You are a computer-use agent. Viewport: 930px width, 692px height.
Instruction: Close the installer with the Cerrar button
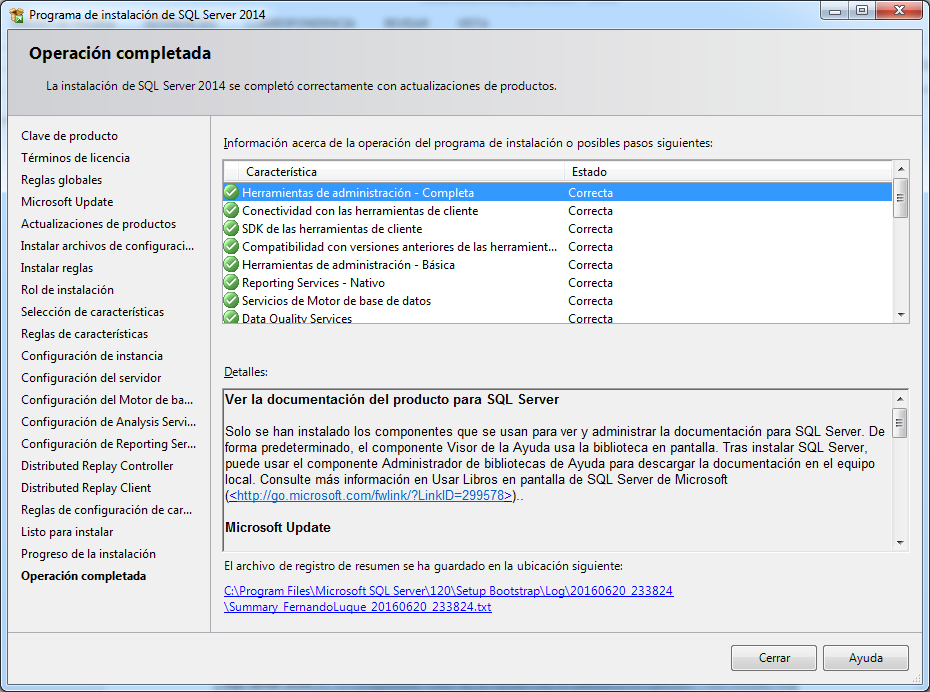[x=773, y=658]
